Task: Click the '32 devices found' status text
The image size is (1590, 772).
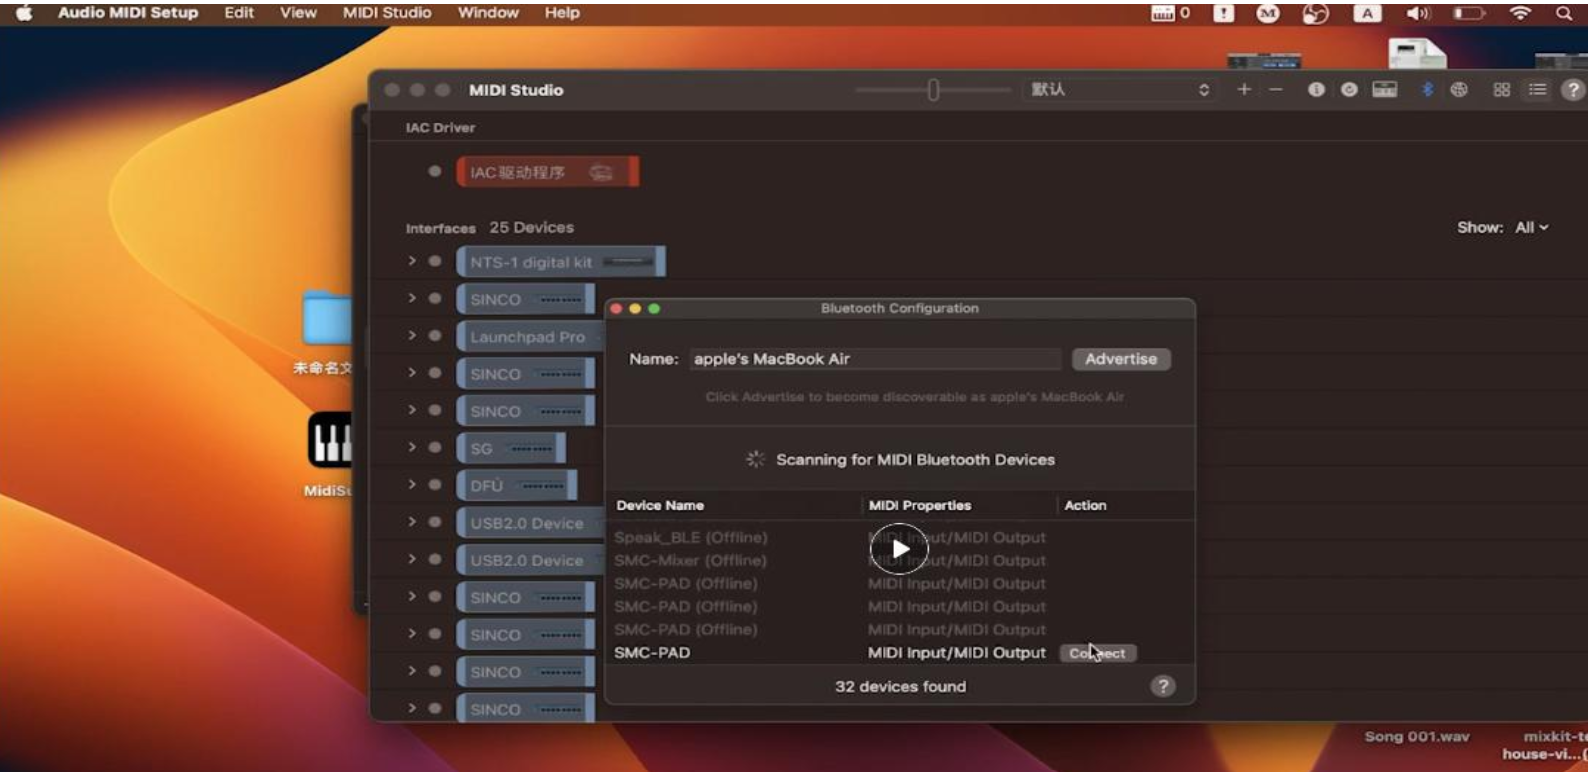Action: click(900, 687)
